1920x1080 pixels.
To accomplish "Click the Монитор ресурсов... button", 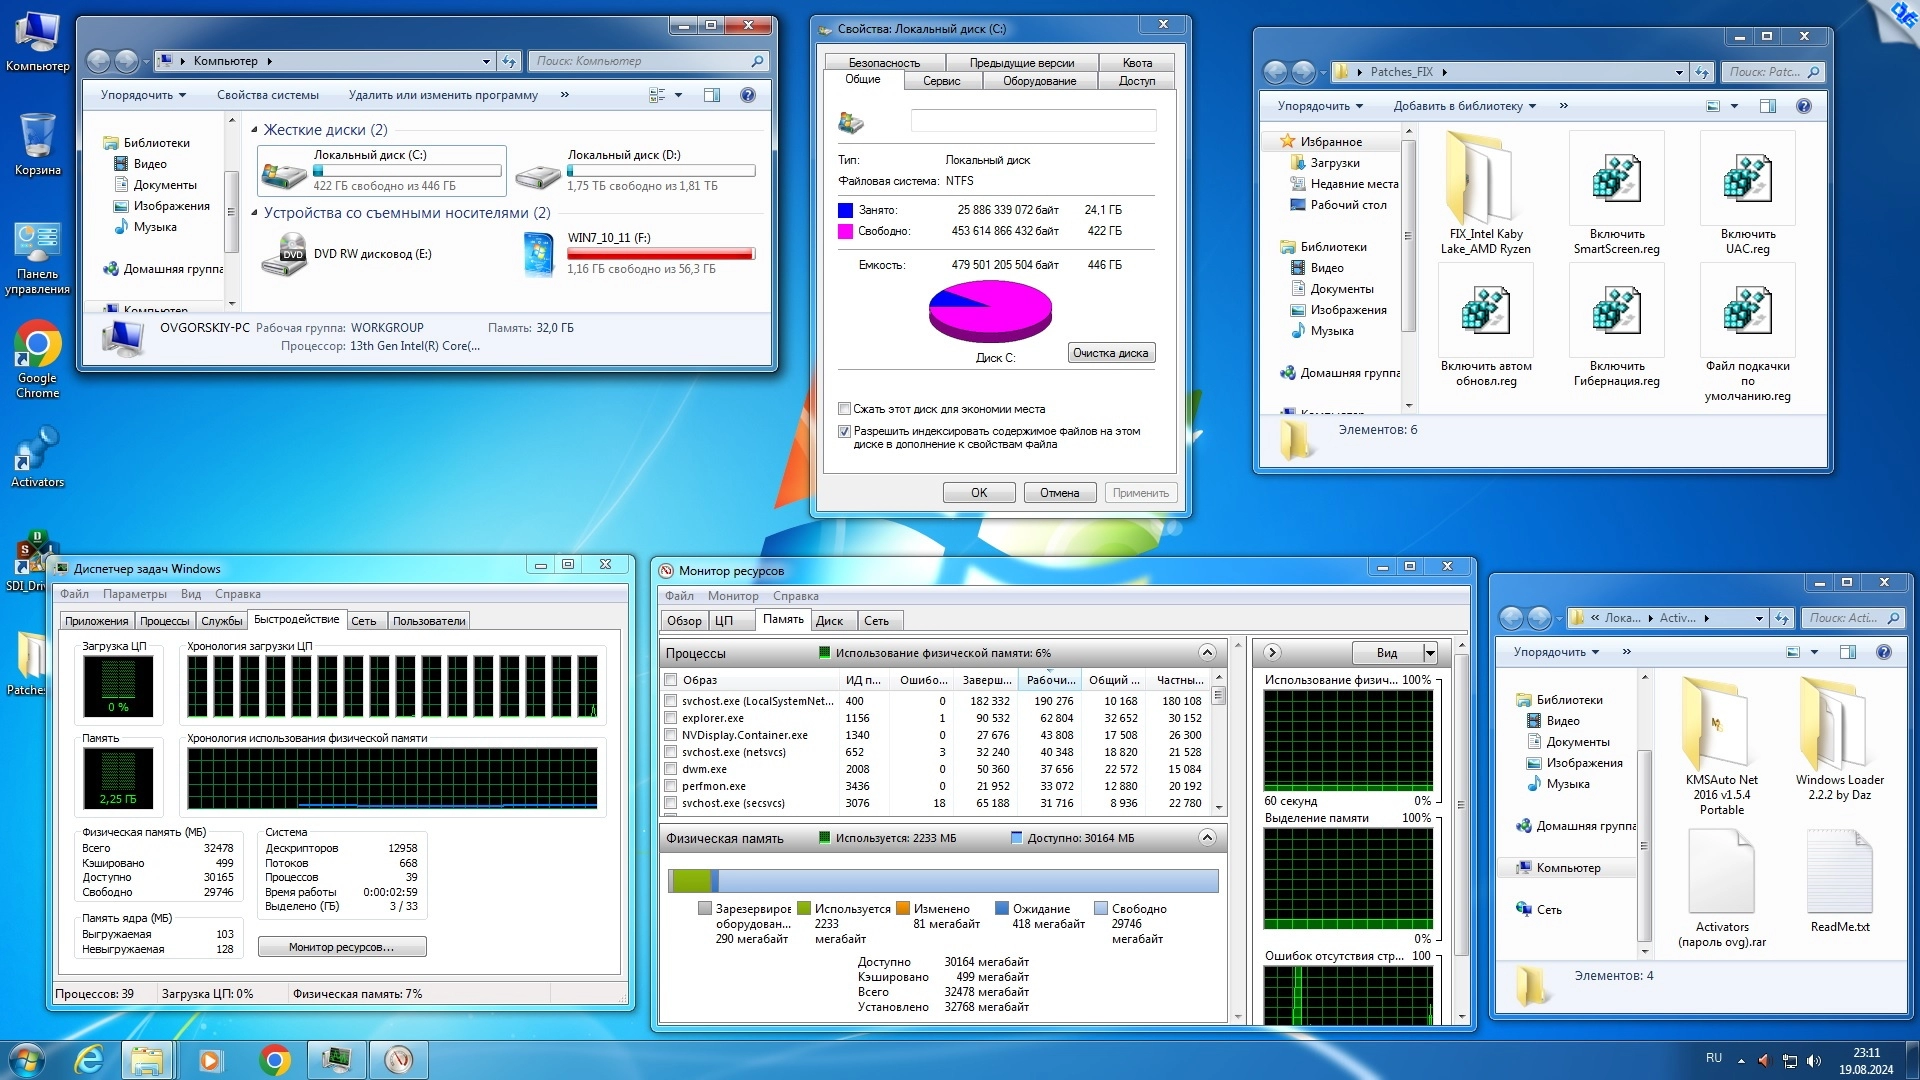I will click(x=341, y=947).
